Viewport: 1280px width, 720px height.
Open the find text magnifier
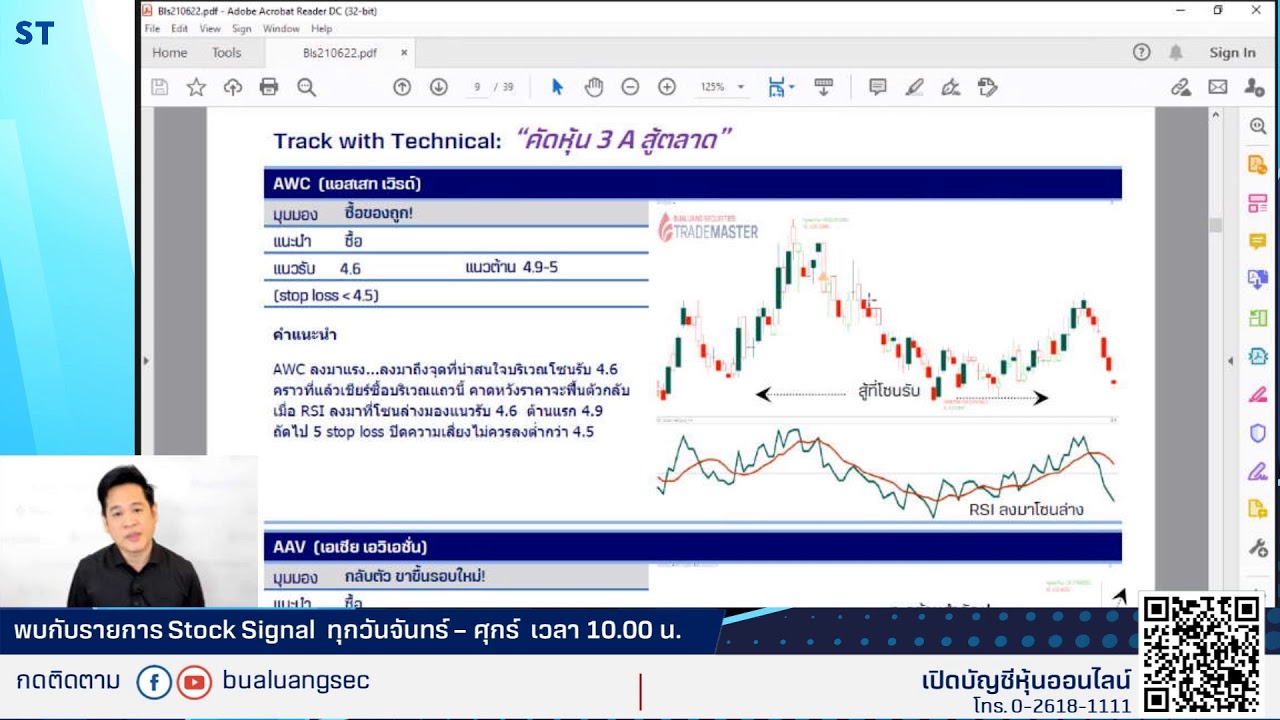coord(306,87)
